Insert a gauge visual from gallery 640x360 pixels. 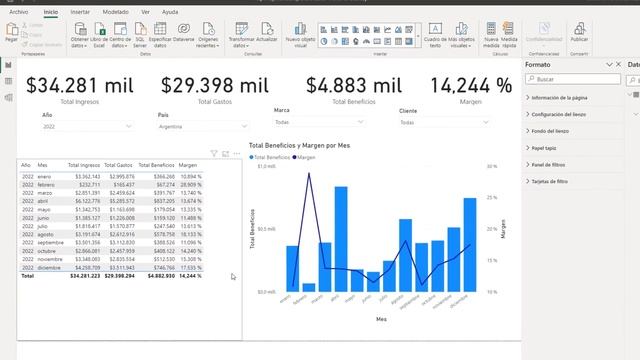(366, 41)
